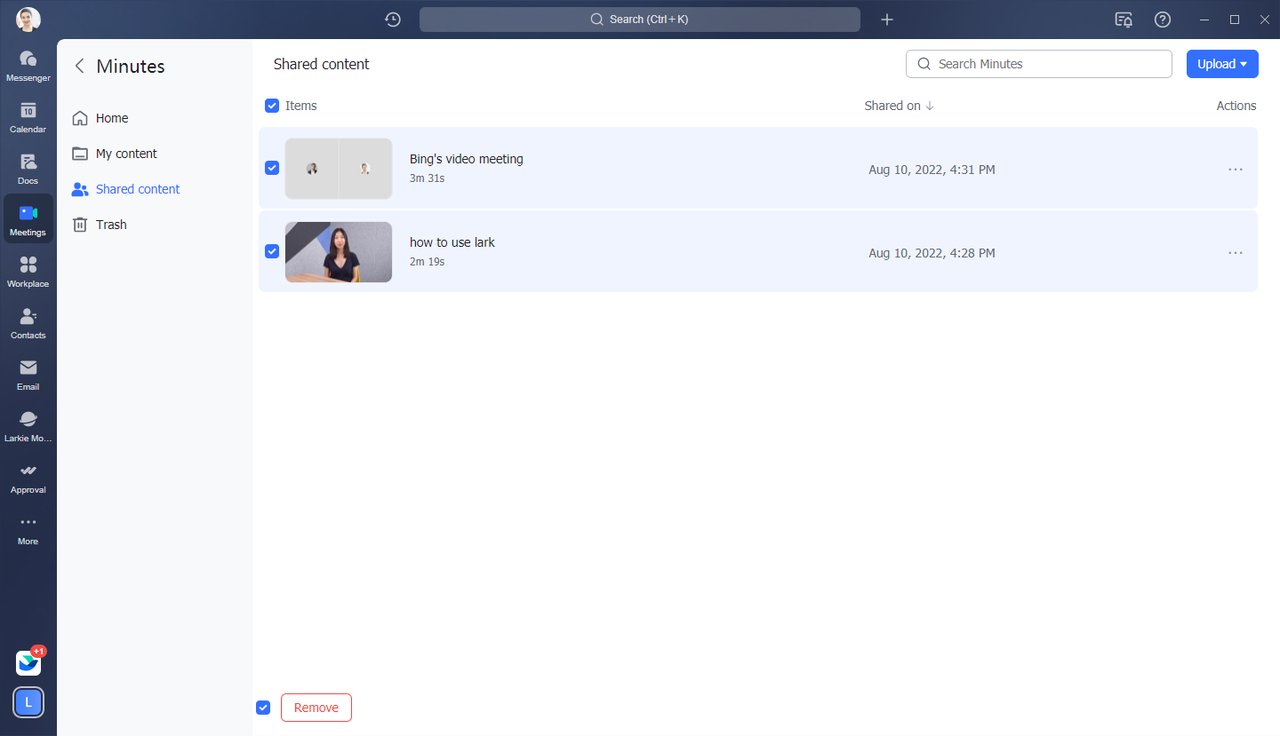Open the Approval app icon
Image resolution: width=1280 pixels, height=736 pixels.
[x=28, y=476]
